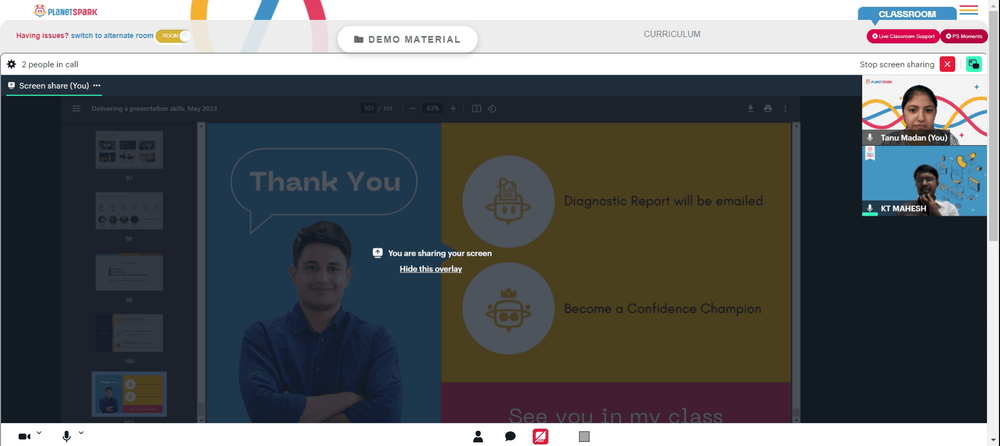Toggle the PDF sidebar menu icon
This screenshot has width=1000, height=446.
click(x=77, y=108)
